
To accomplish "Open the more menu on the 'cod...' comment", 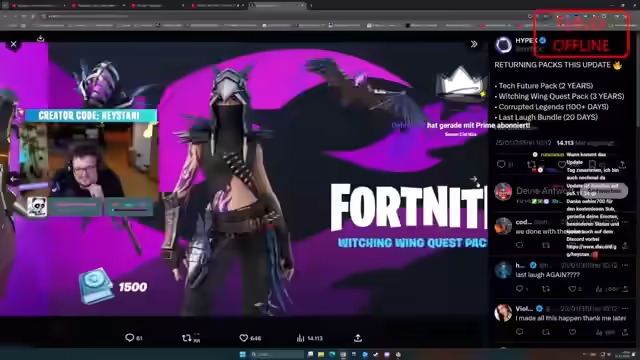I will 625,222.
